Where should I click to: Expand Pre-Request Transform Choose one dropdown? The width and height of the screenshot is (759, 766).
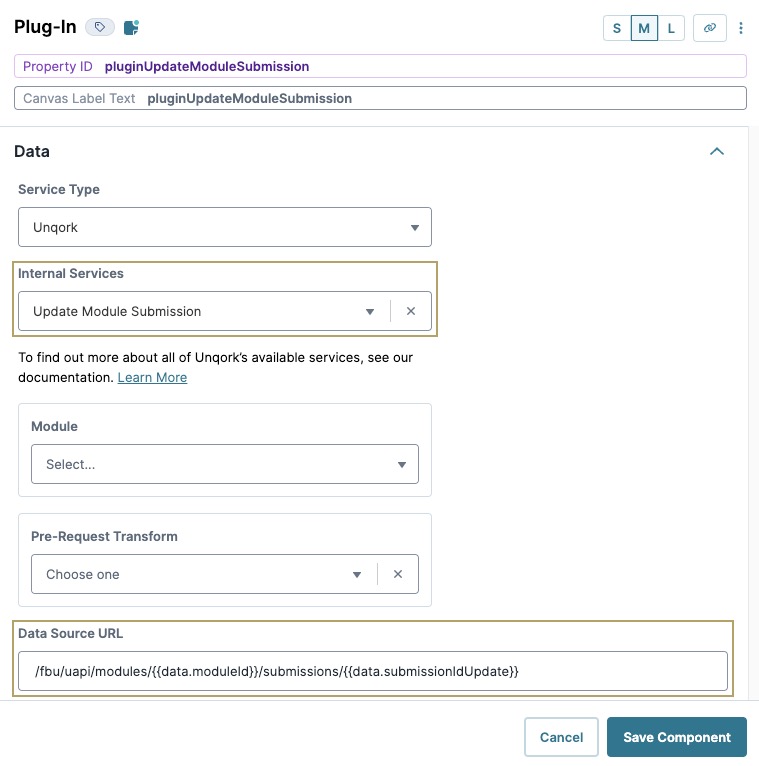click(x=204, y=574)
